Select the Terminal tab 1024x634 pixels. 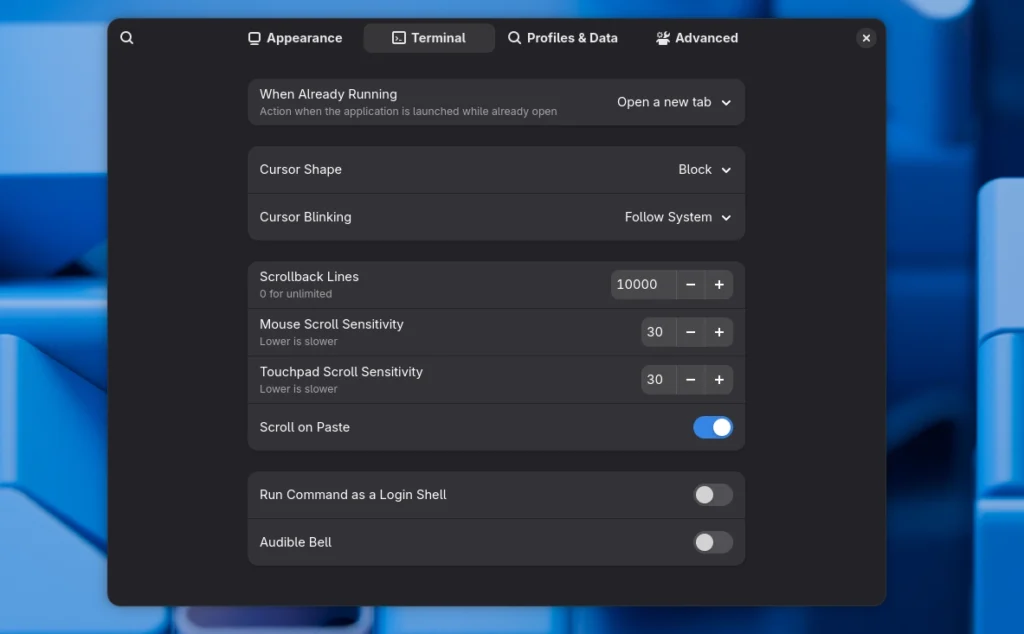pyautogui.click(x=429, y=38)
